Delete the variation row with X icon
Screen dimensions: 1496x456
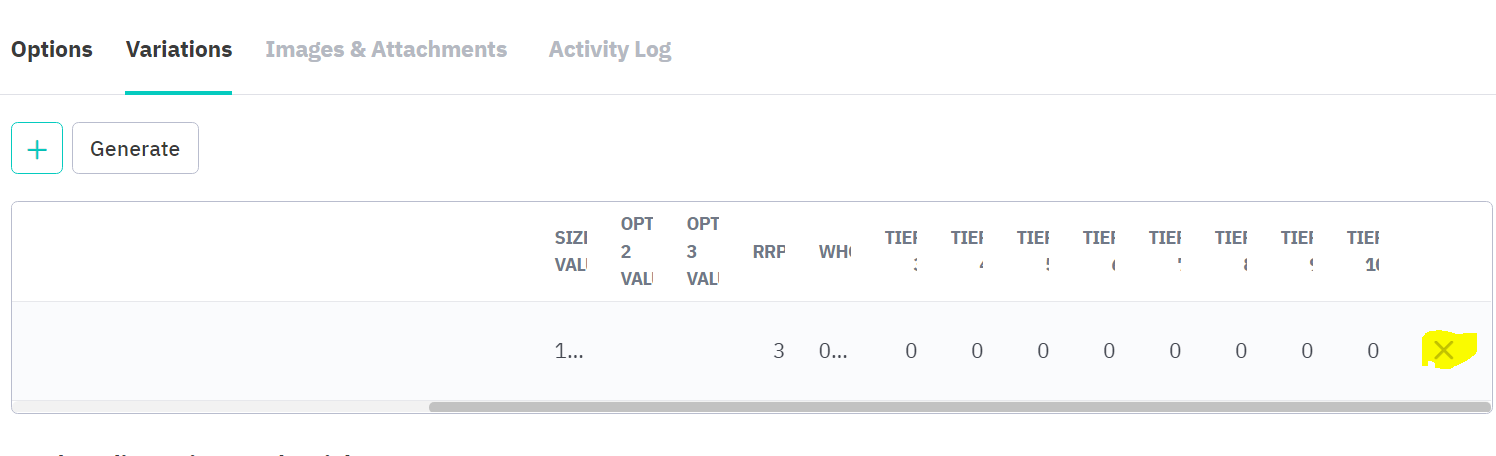1443,350
